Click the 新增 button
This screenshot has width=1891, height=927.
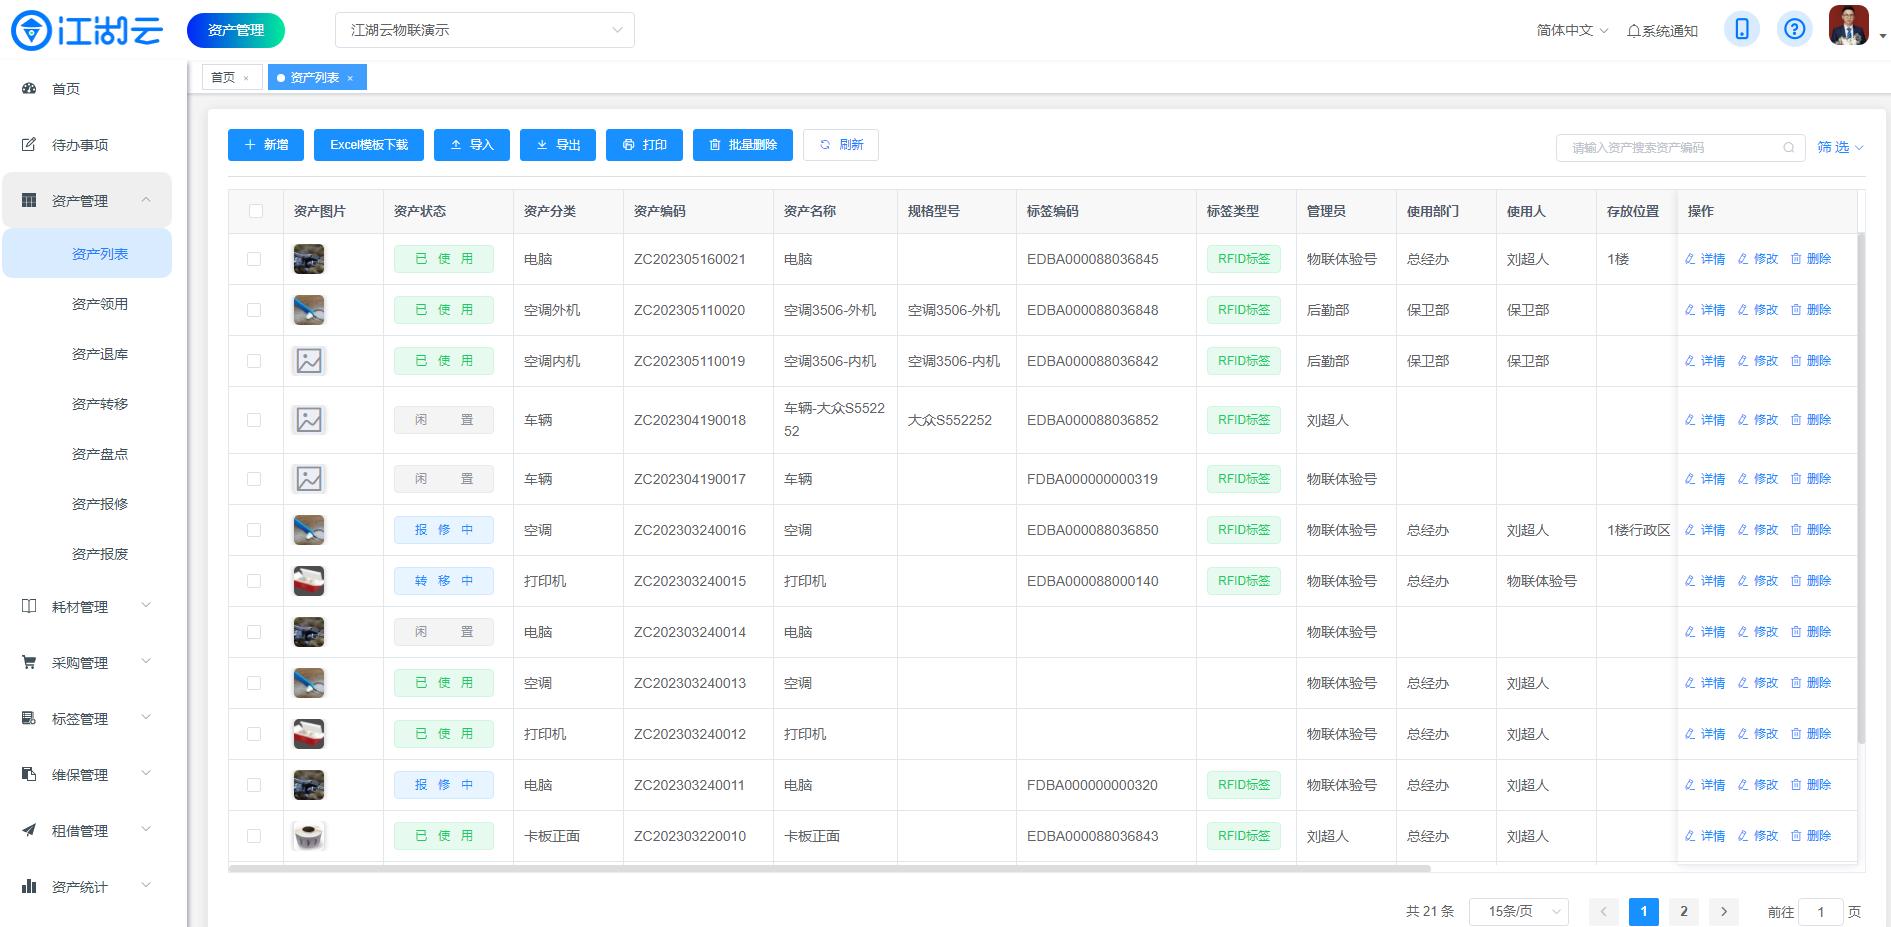[266, 145]
